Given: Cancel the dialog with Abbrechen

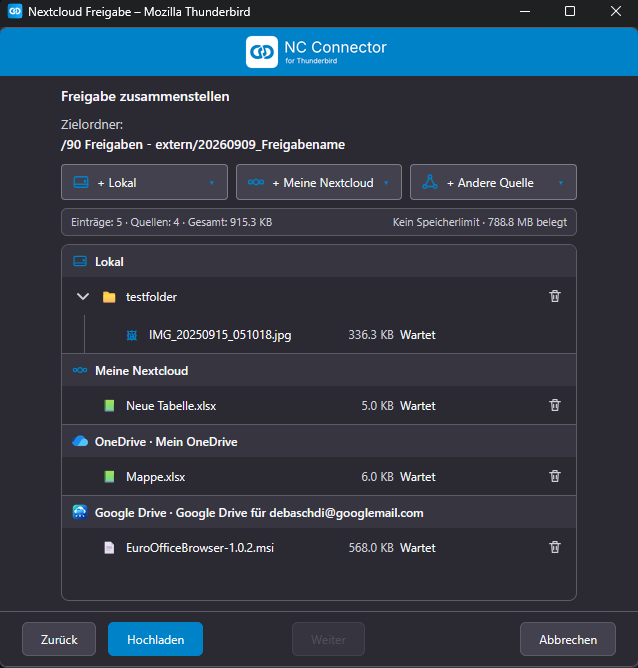Looking at the screenshot, I should click(x=568, y=639).
